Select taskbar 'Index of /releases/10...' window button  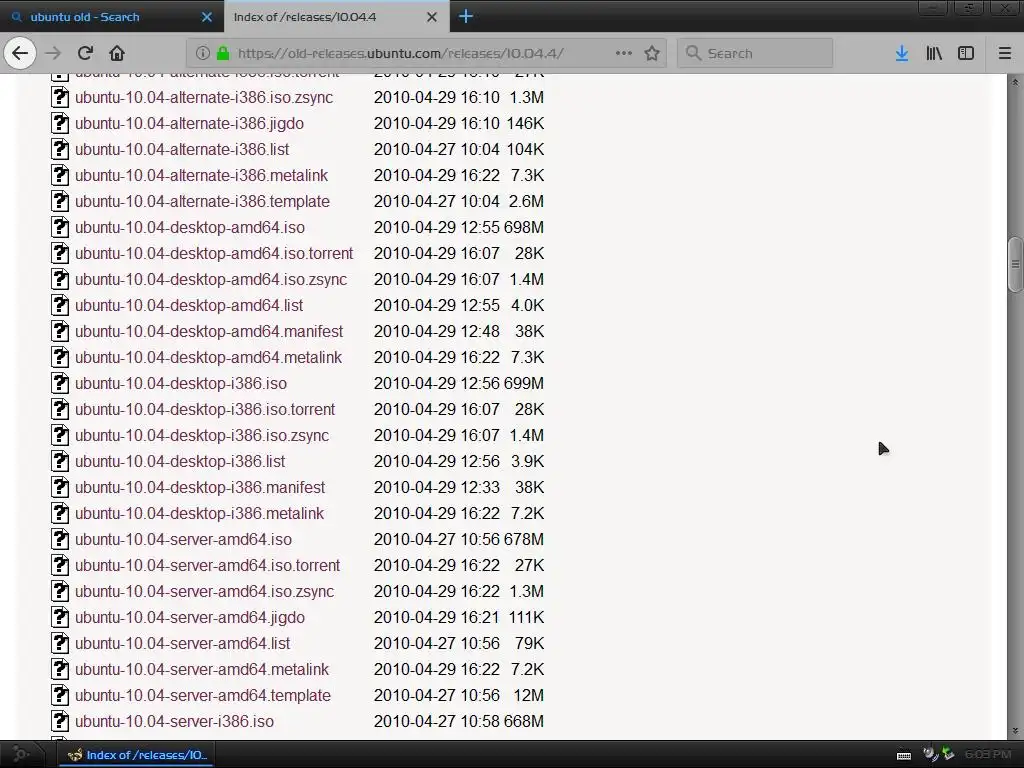click(x=137, y=755)
